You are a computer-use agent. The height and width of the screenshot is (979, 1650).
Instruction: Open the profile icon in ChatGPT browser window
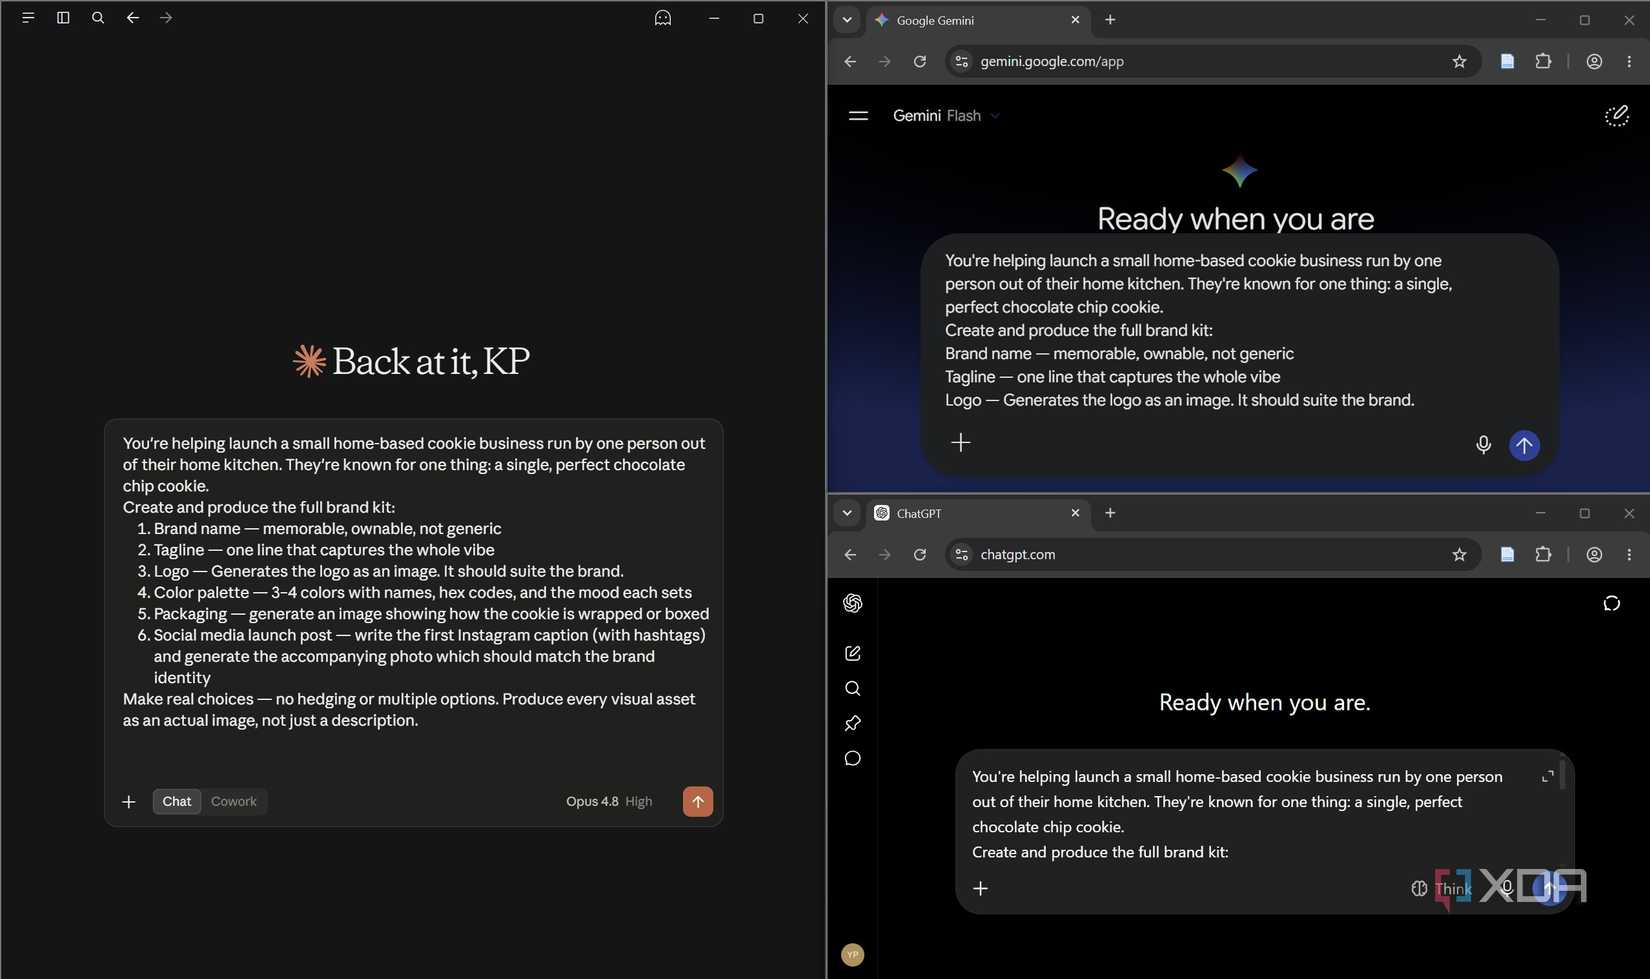click(1594, 554)
